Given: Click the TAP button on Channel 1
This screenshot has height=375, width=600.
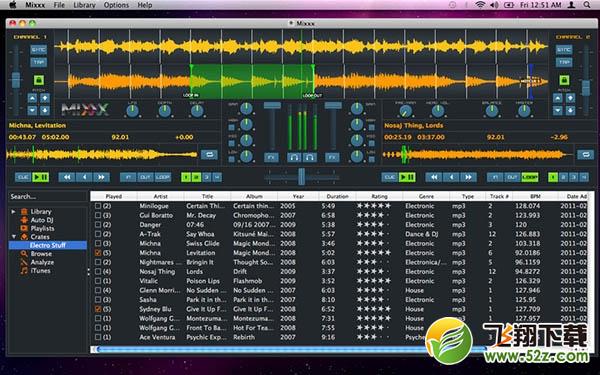Looking at the screenshot, I should (x=39, y=62).
